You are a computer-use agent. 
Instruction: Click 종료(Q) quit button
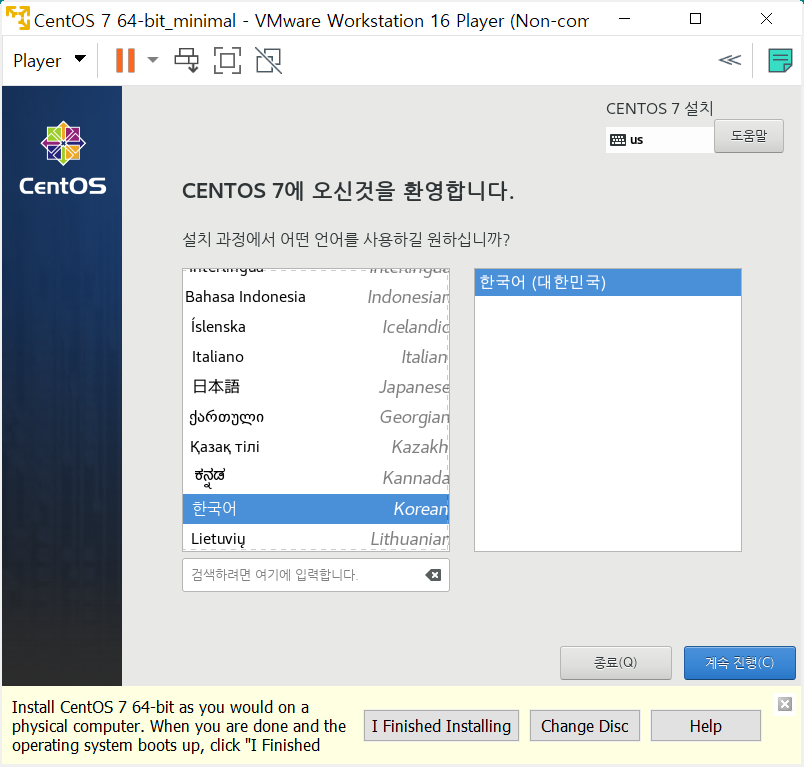click(615, 662)
